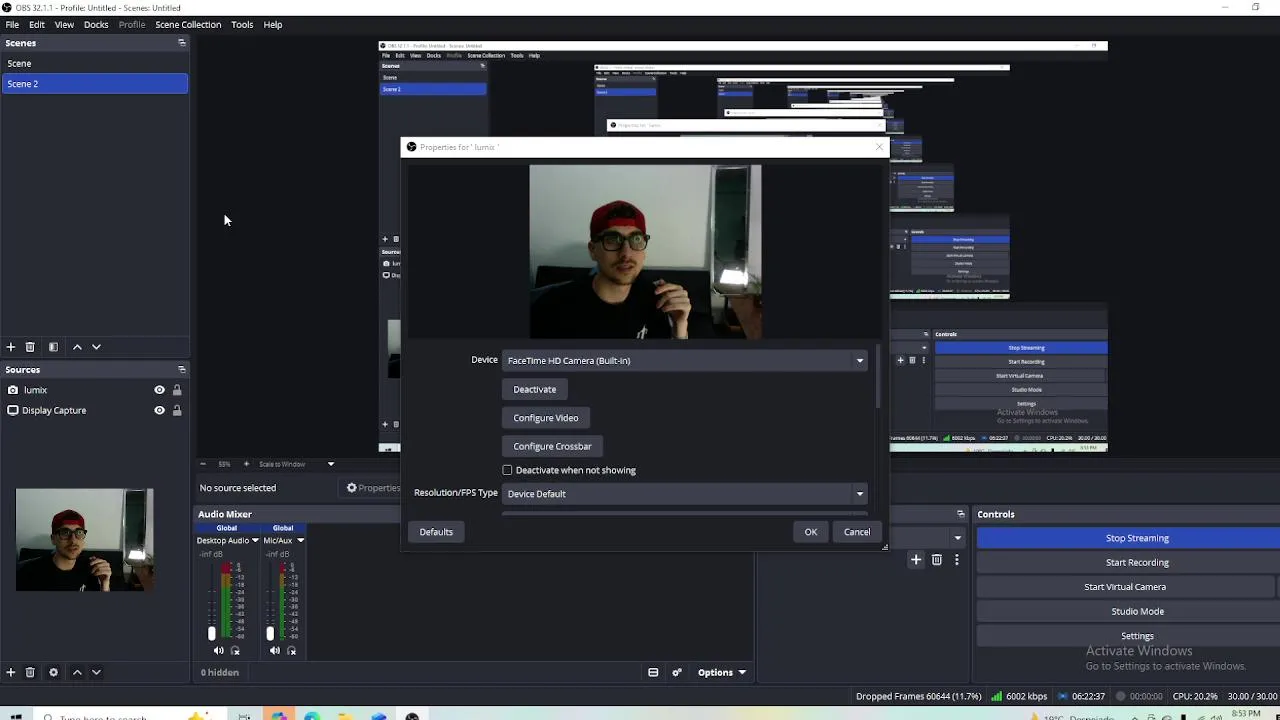
Task: Remove the scene transition with the trash icon
Action: coord(937,560)
